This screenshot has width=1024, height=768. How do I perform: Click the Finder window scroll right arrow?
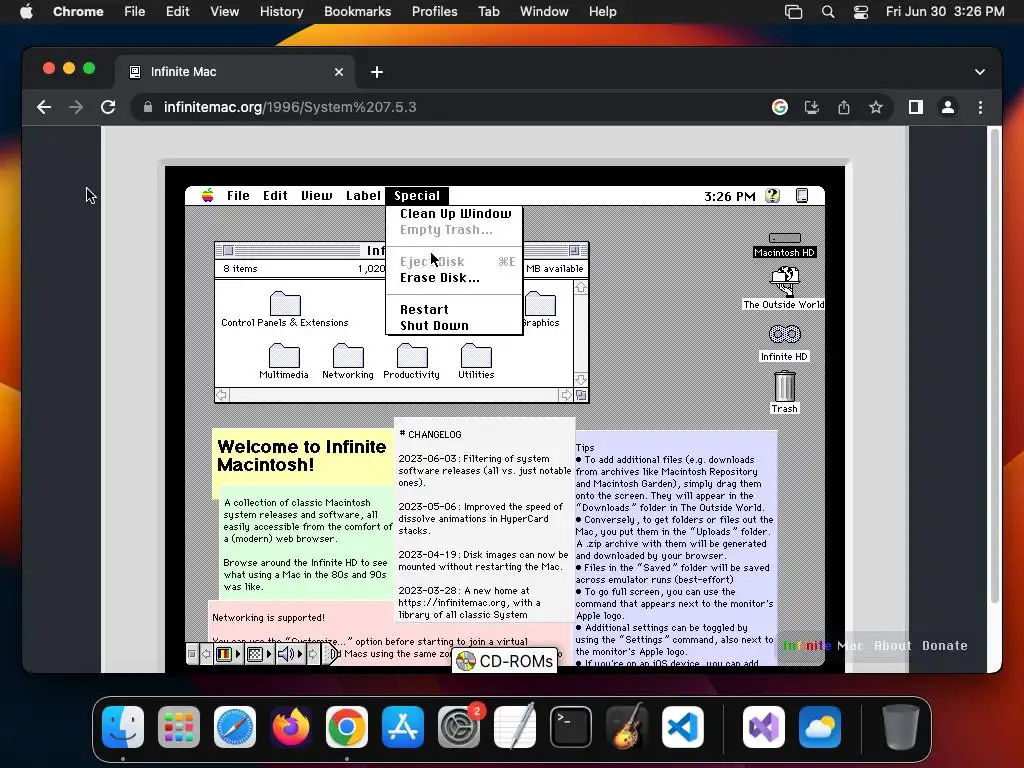click(566, 395)
